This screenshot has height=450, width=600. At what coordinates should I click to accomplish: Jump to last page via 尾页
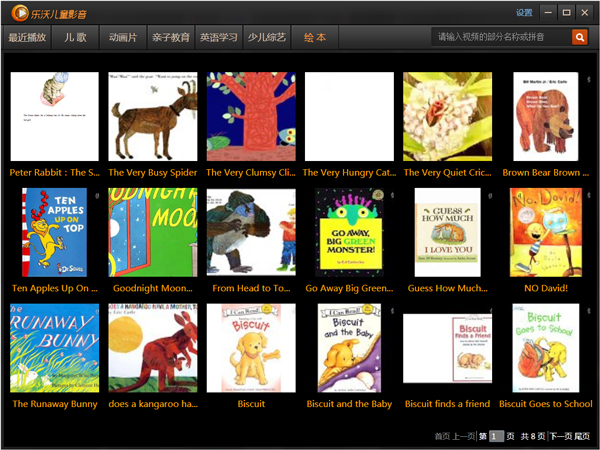582,436
